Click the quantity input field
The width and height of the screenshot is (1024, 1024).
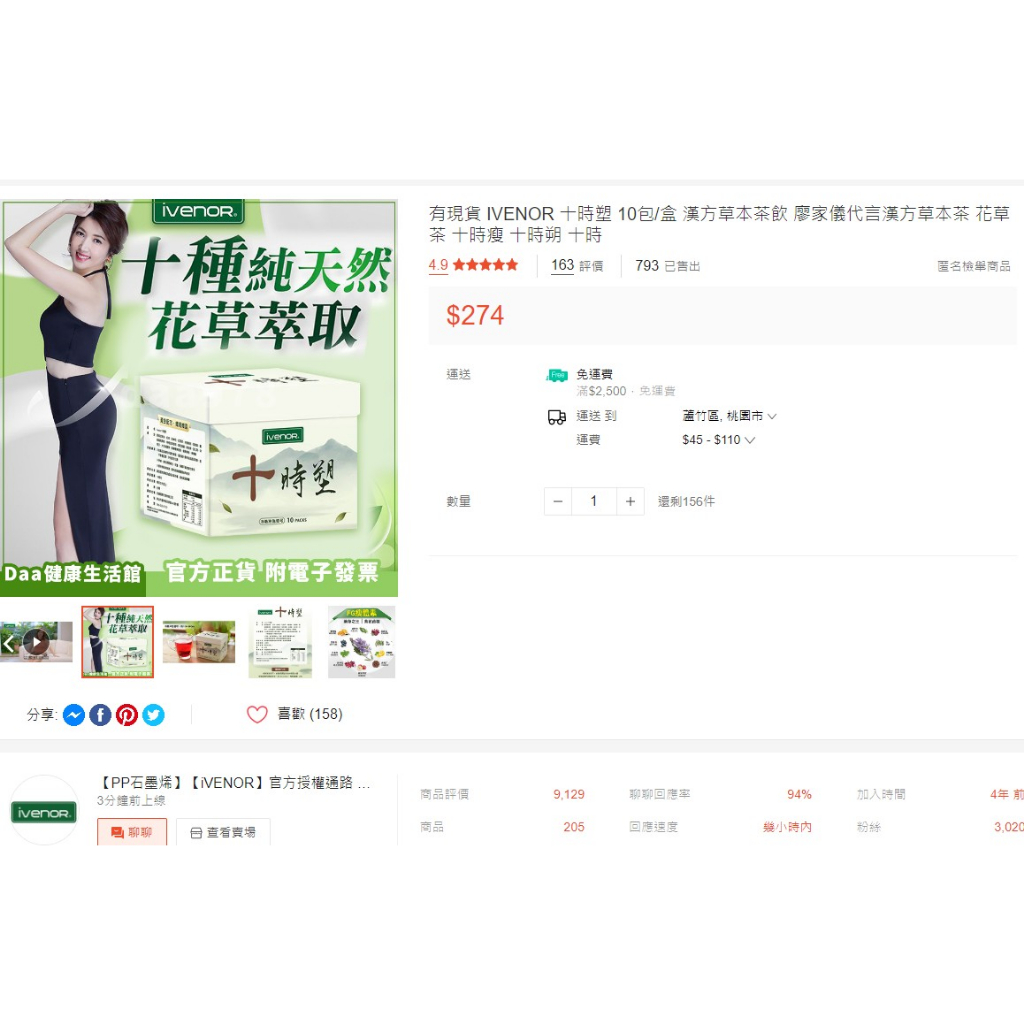[x=594, y=502]
